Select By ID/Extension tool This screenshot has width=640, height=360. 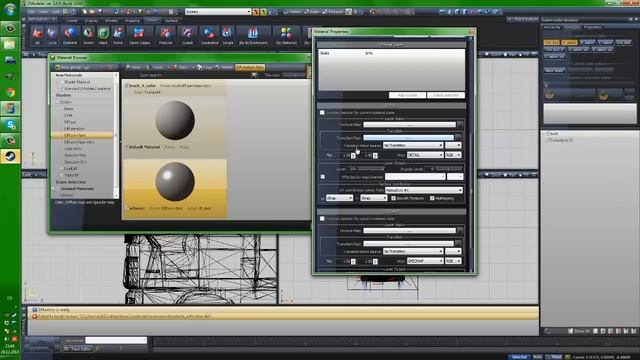pos(253,36)
